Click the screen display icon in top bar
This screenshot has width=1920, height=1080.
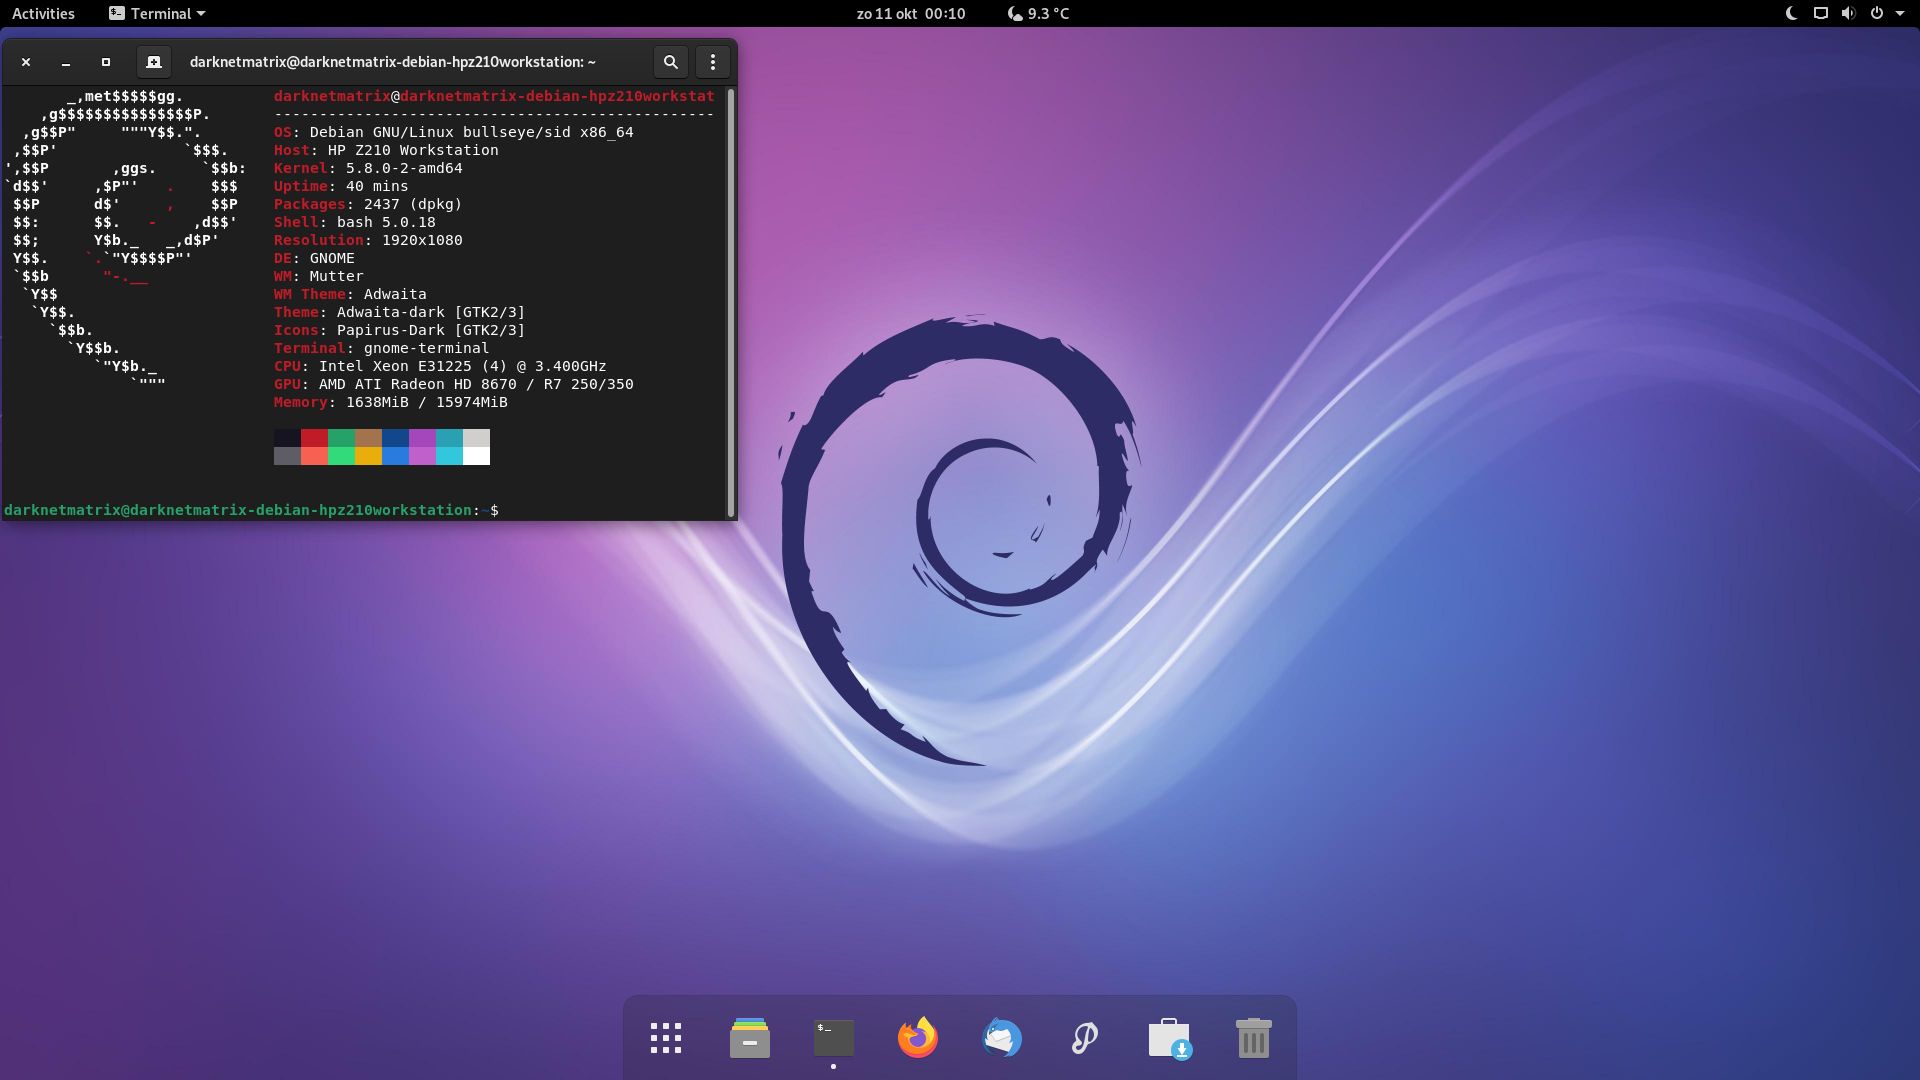click(1820, 14)
